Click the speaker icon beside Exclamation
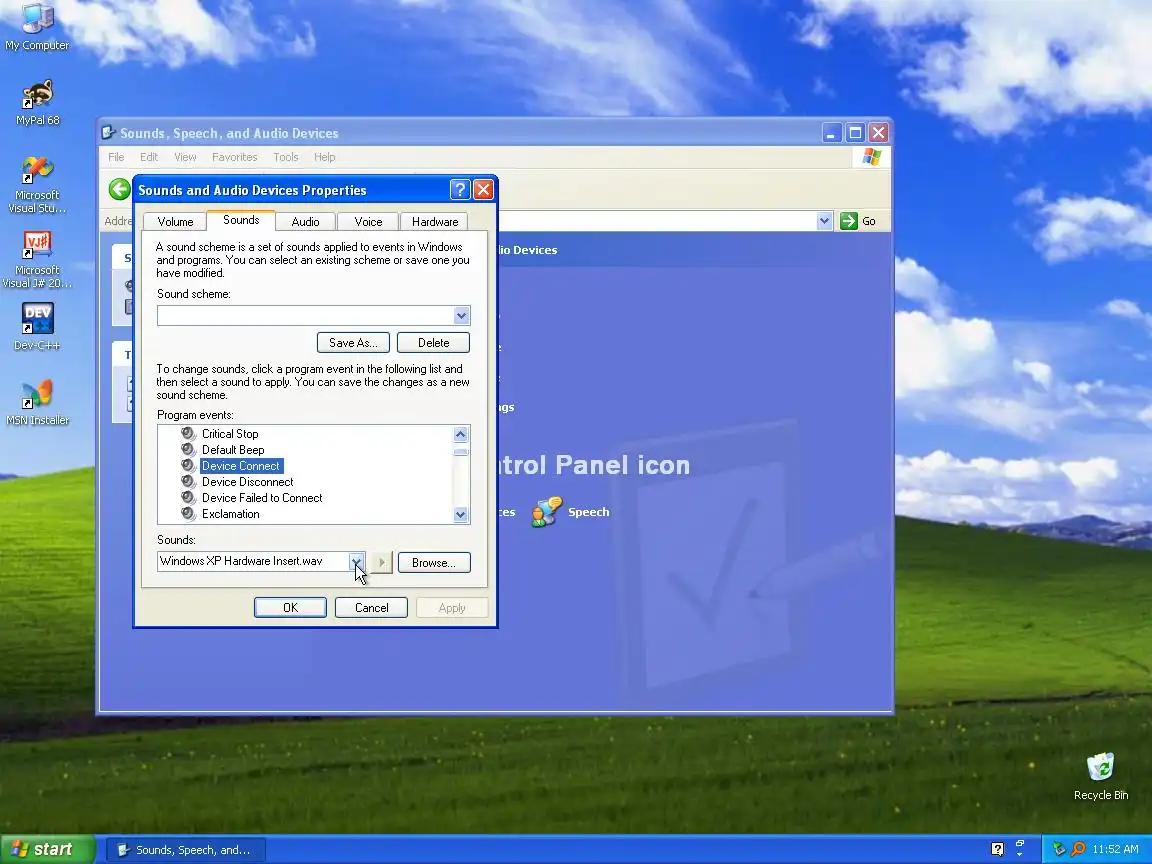Screen dimensions: 1152x864 click(189, 514)
